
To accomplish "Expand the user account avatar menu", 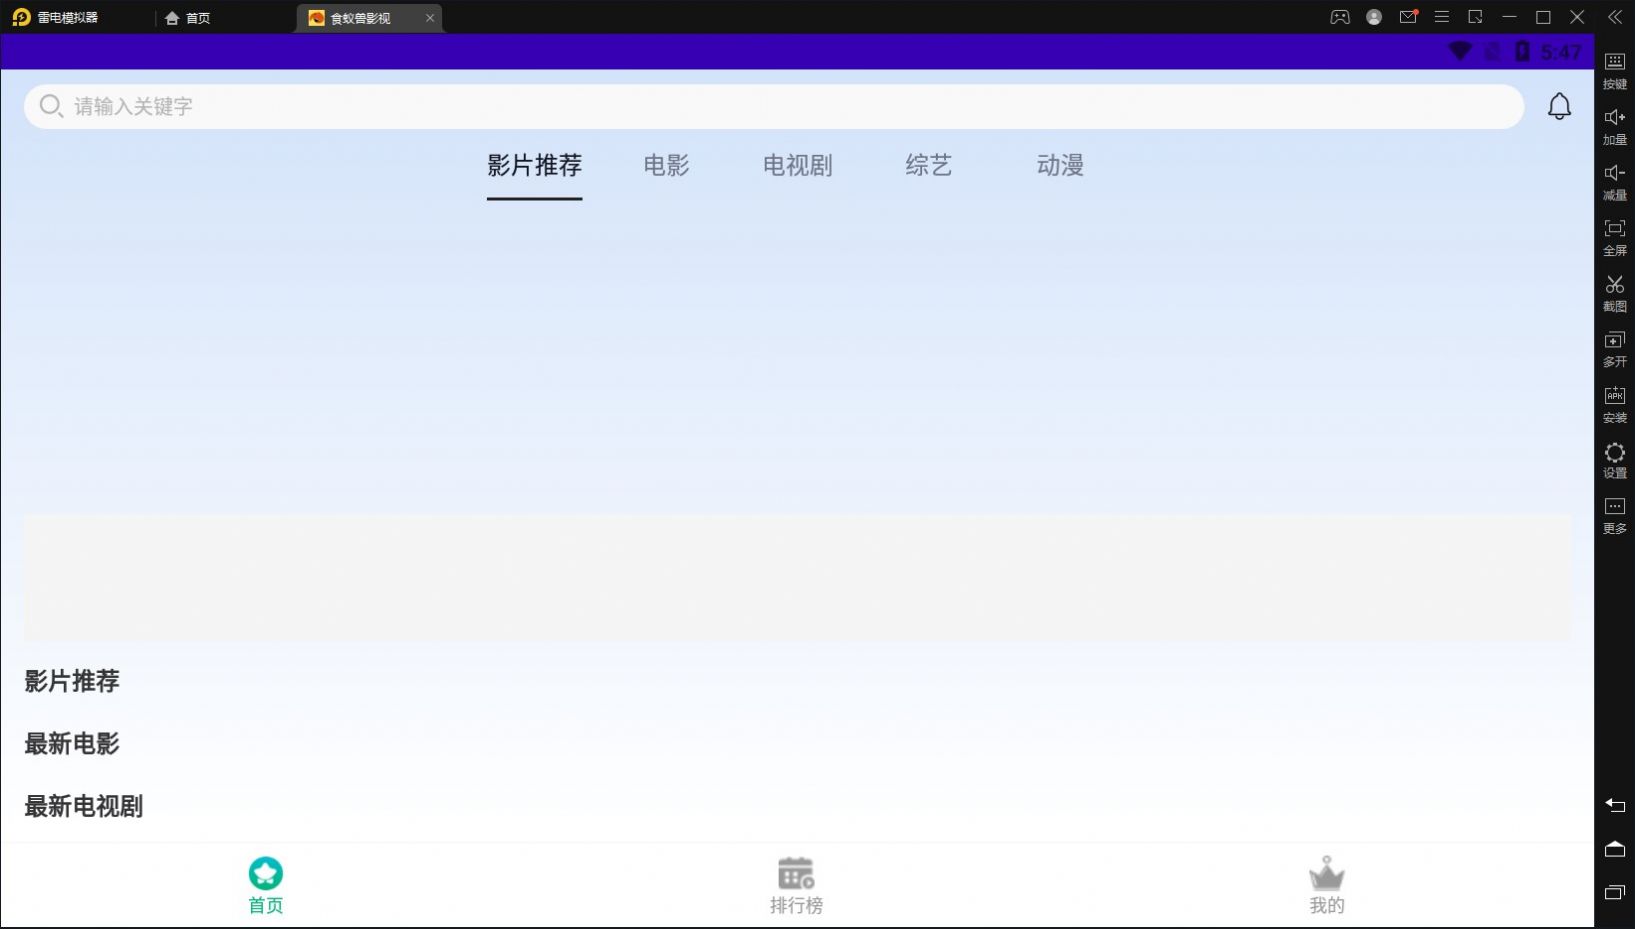I will coord(1374,16).
